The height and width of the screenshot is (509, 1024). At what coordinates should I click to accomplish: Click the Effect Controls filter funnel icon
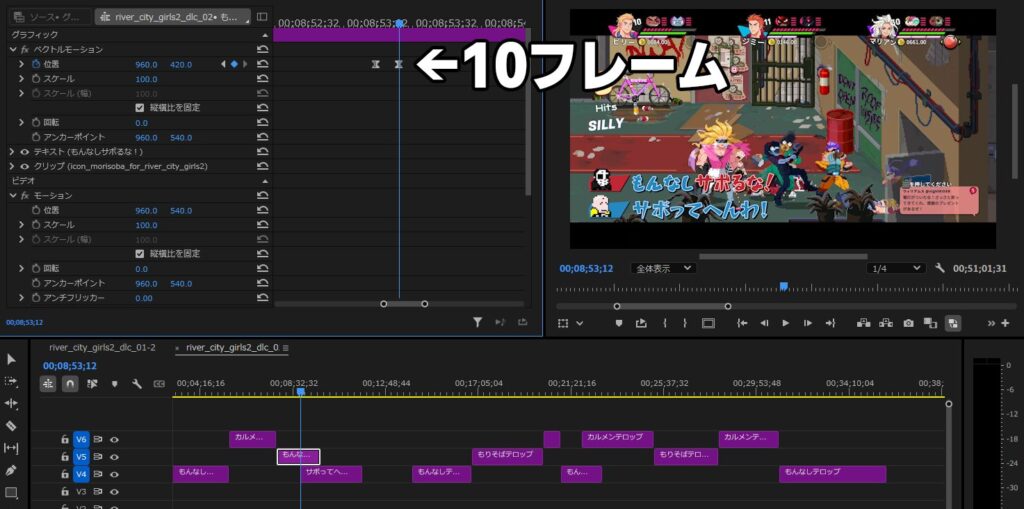pyautogui.click(x=477, y=322)
